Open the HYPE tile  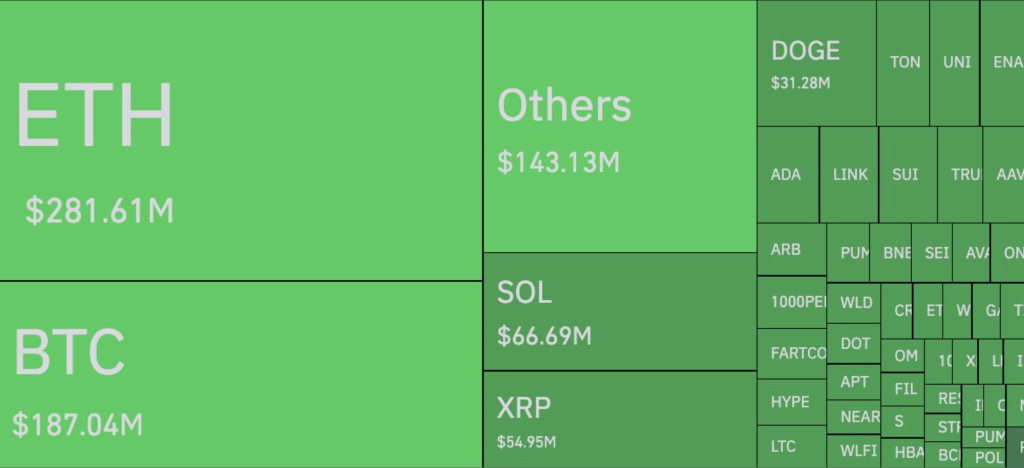click(x=791, y=402)
